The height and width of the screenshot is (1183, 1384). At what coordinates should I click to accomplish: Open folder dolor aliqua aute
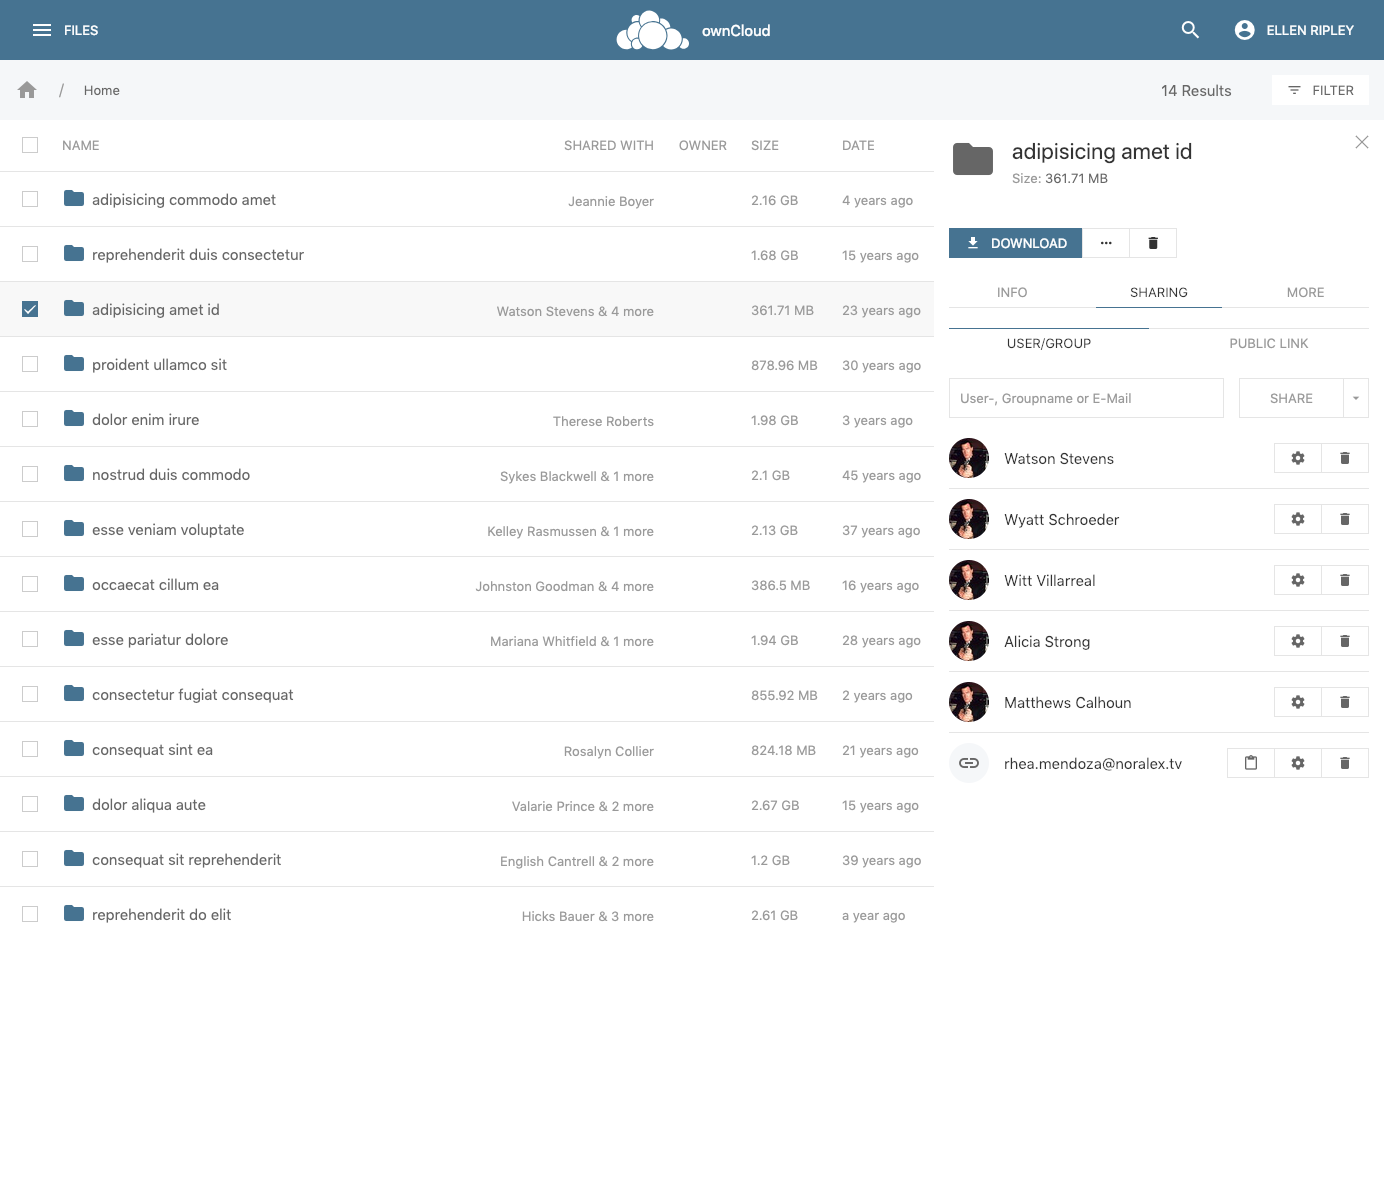149,805
